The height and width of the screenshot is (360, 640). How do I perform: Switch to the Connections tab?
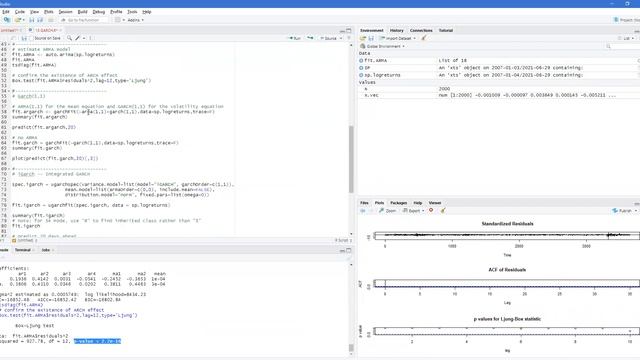click(421, 30)
